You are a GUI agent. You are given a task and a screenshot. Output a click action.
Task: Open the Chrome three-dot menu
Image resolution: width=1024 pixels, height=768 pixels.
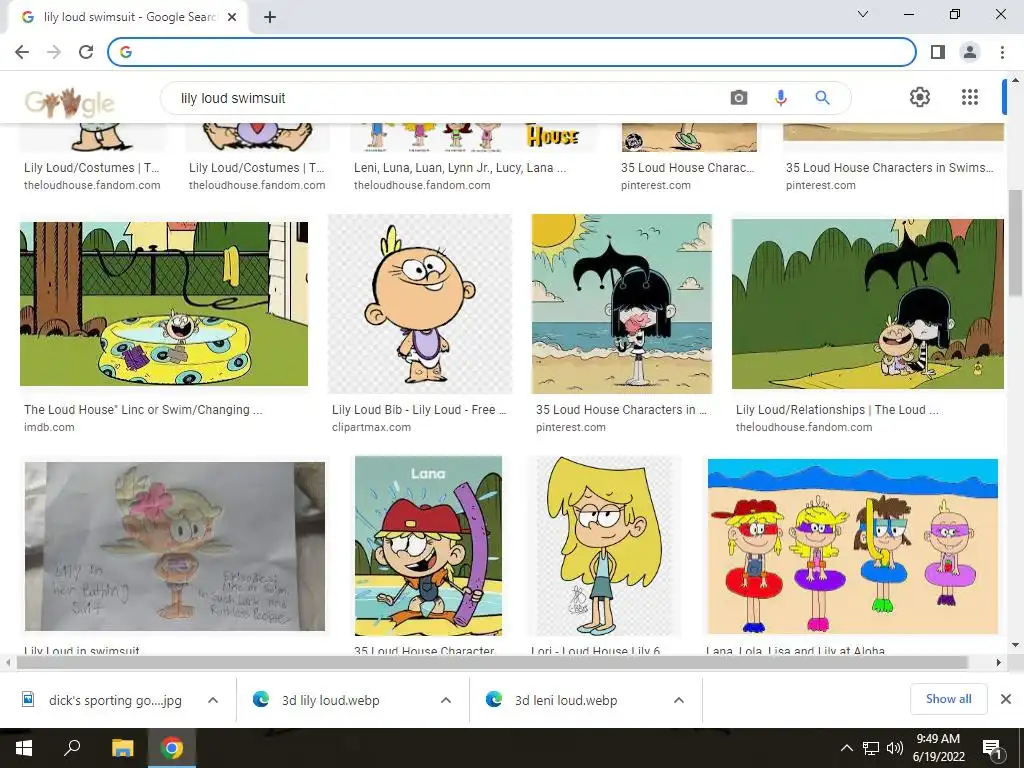click(1002, 52)
